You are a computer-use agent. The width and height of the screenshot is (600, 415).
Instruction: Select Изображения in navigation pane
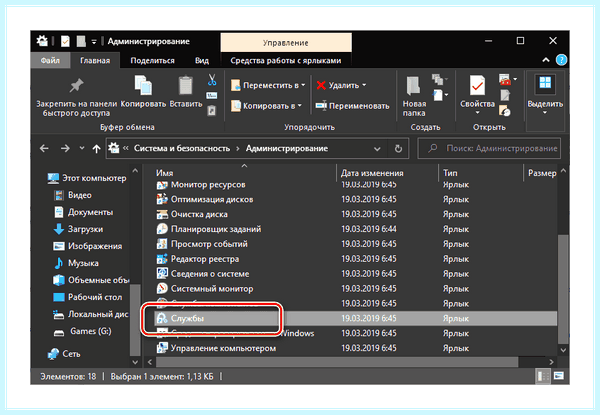pos(88,246)
